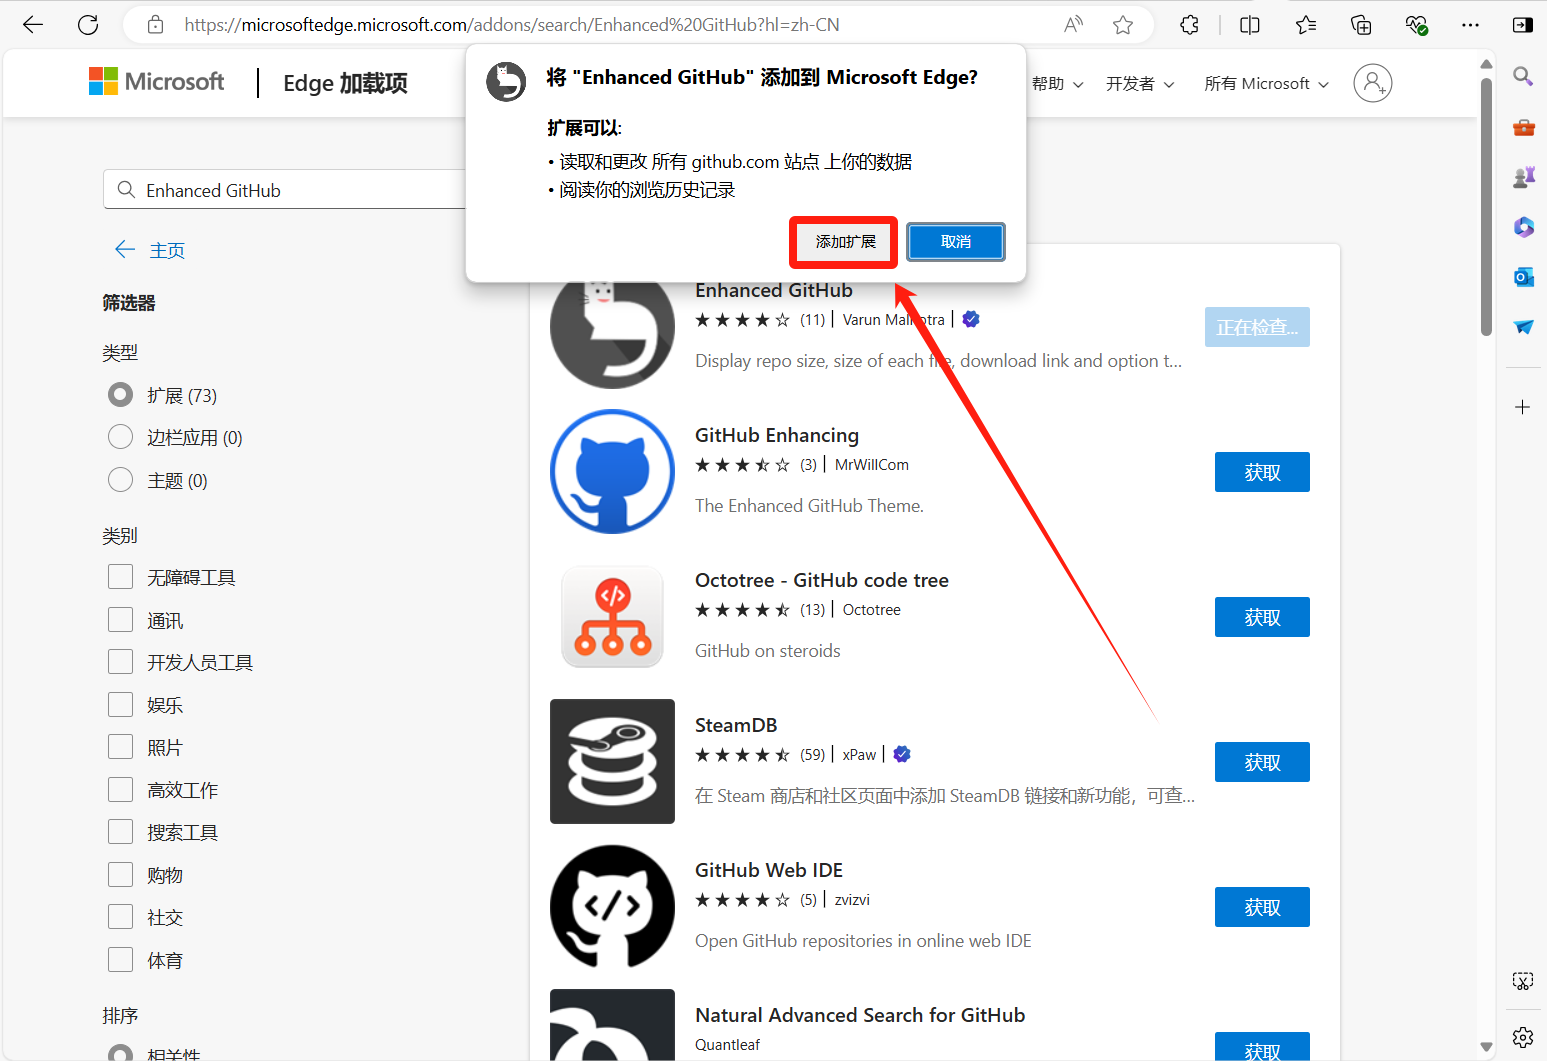Open the Extensions puzzle icon

[1189, 25]
